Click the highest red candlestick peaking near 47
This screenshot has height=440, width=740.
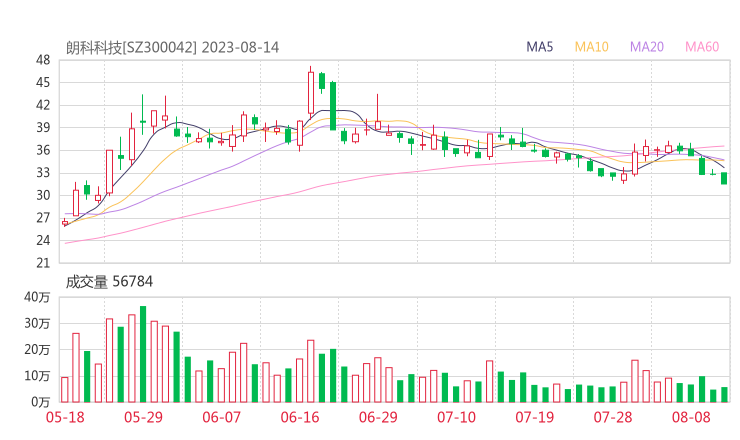[311, 93]
